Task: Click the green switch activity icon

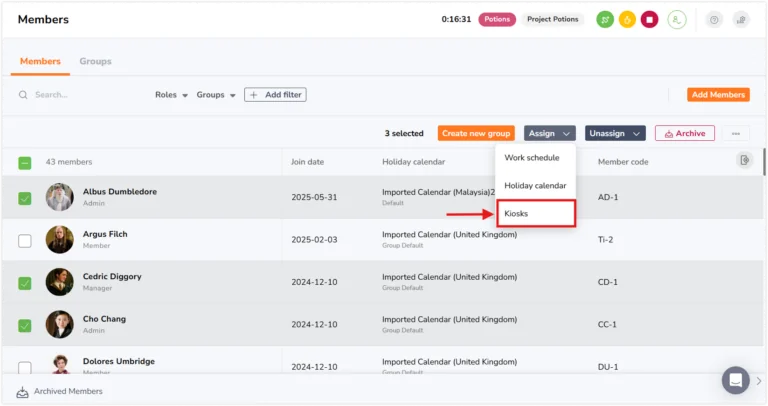Action: [605, 20]
